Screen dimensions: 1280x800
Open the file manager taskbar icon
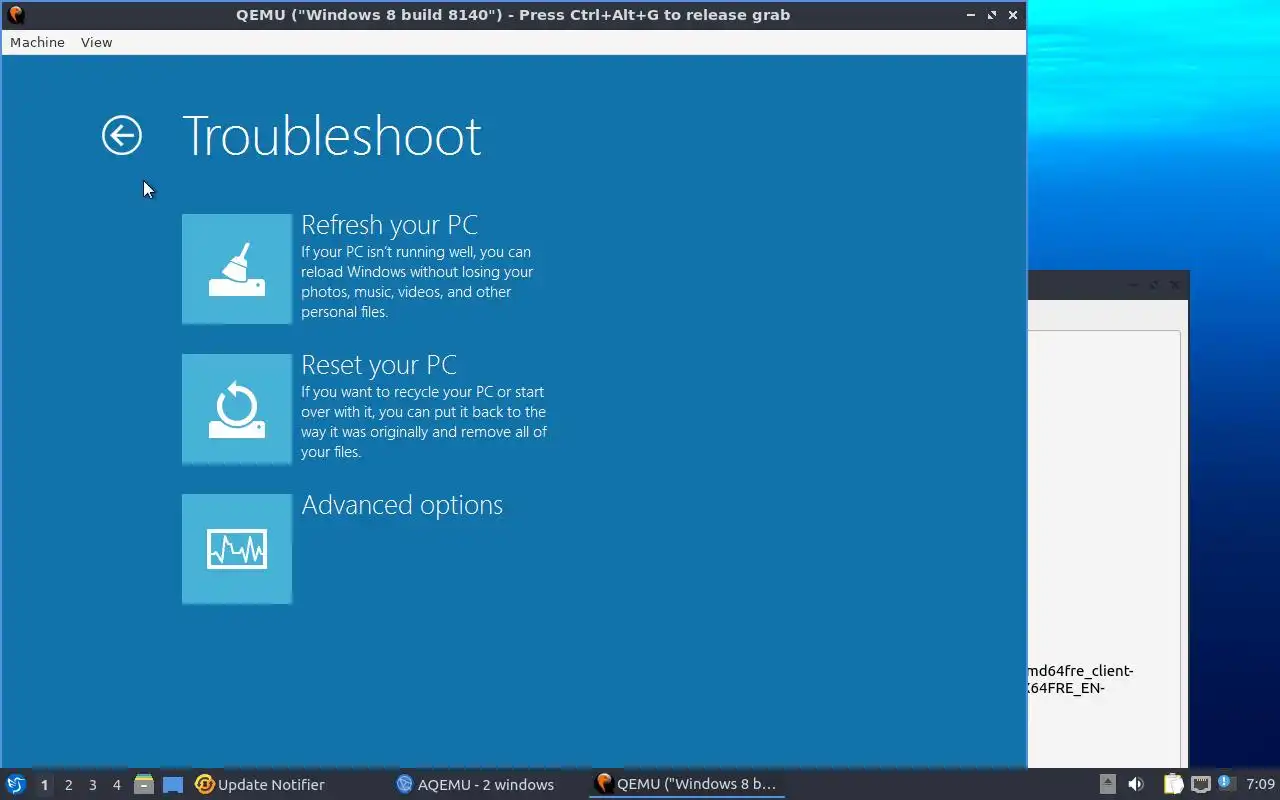[x=144, y=785]
